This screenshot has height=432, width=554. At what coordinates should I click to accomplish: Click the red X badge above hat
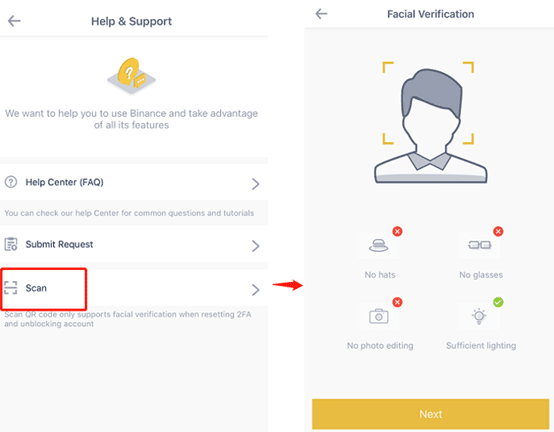(x=397, y=231)
